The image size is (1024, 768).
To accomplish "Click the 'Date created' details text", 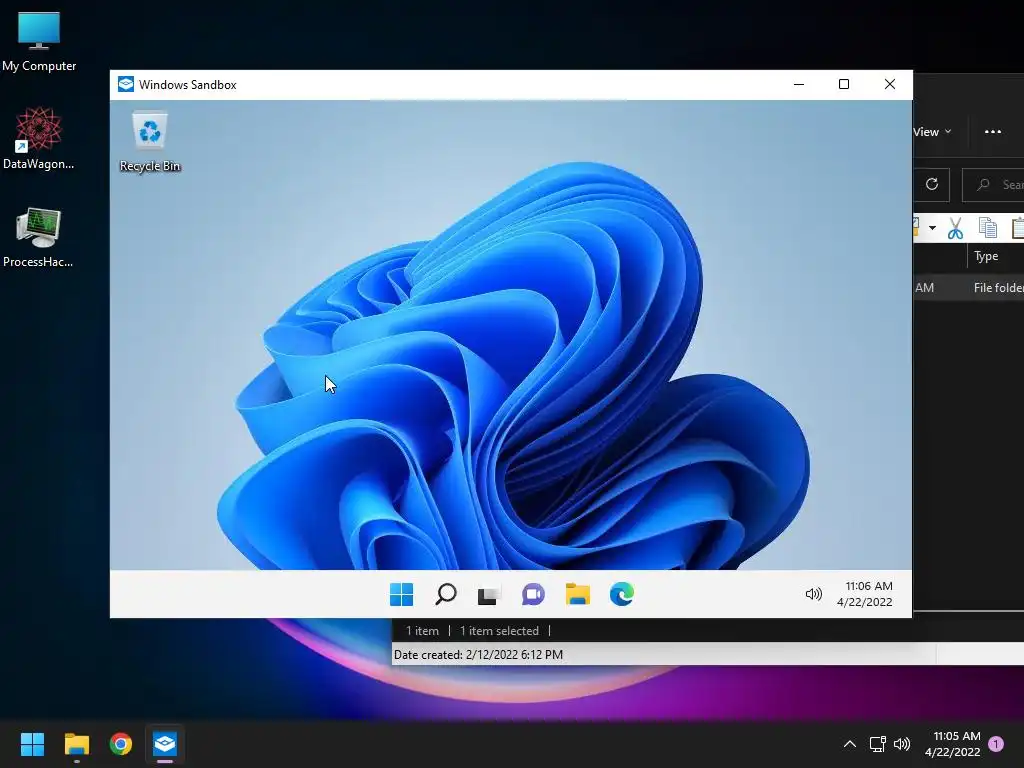I will 478,654.
